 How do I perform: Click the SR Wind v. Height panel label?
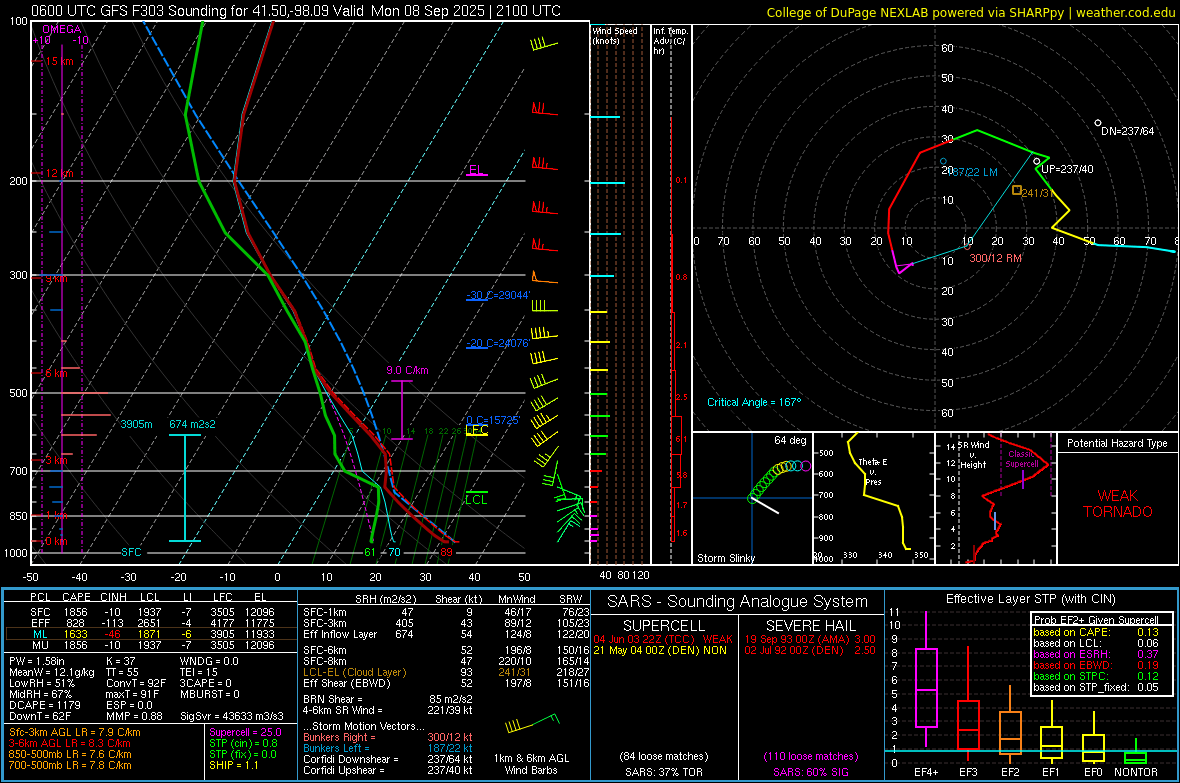coord(973,455)
